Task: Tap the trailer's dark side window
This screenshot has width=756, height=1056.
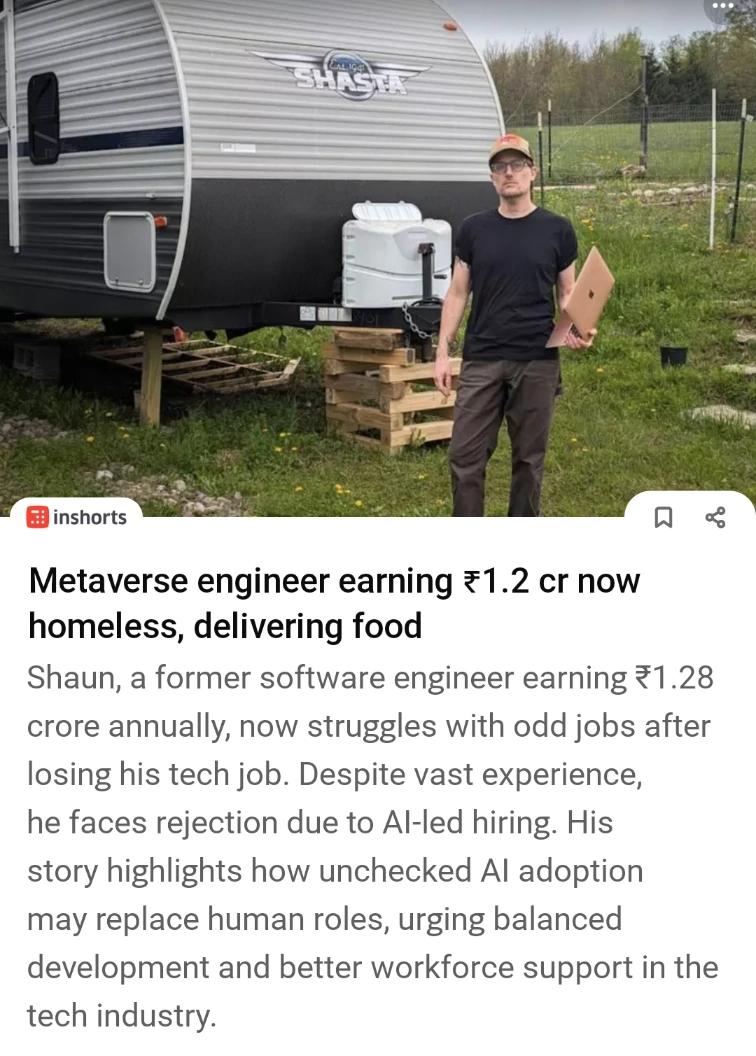Action: pyautogui.click(x=43, y=119)
